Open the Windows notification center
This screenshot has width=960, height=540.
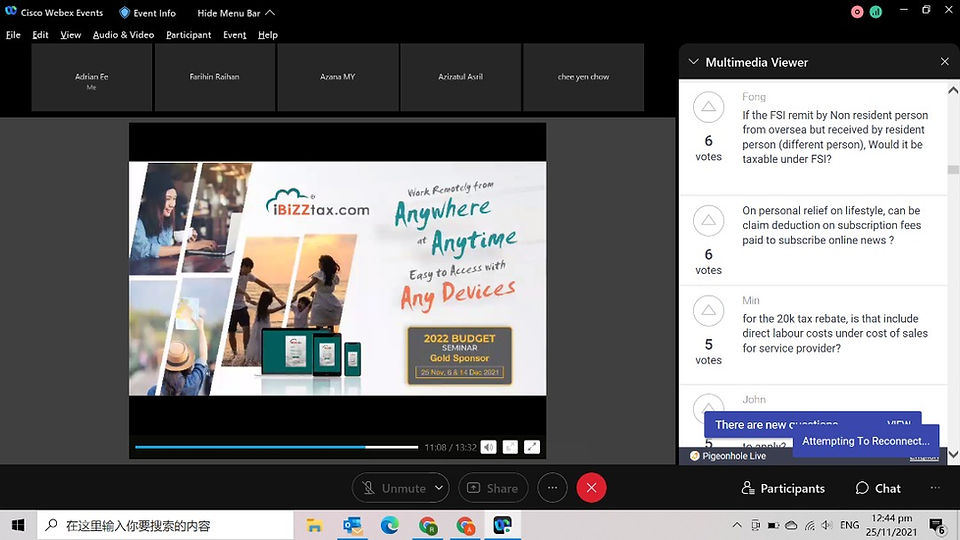[937, 525]
